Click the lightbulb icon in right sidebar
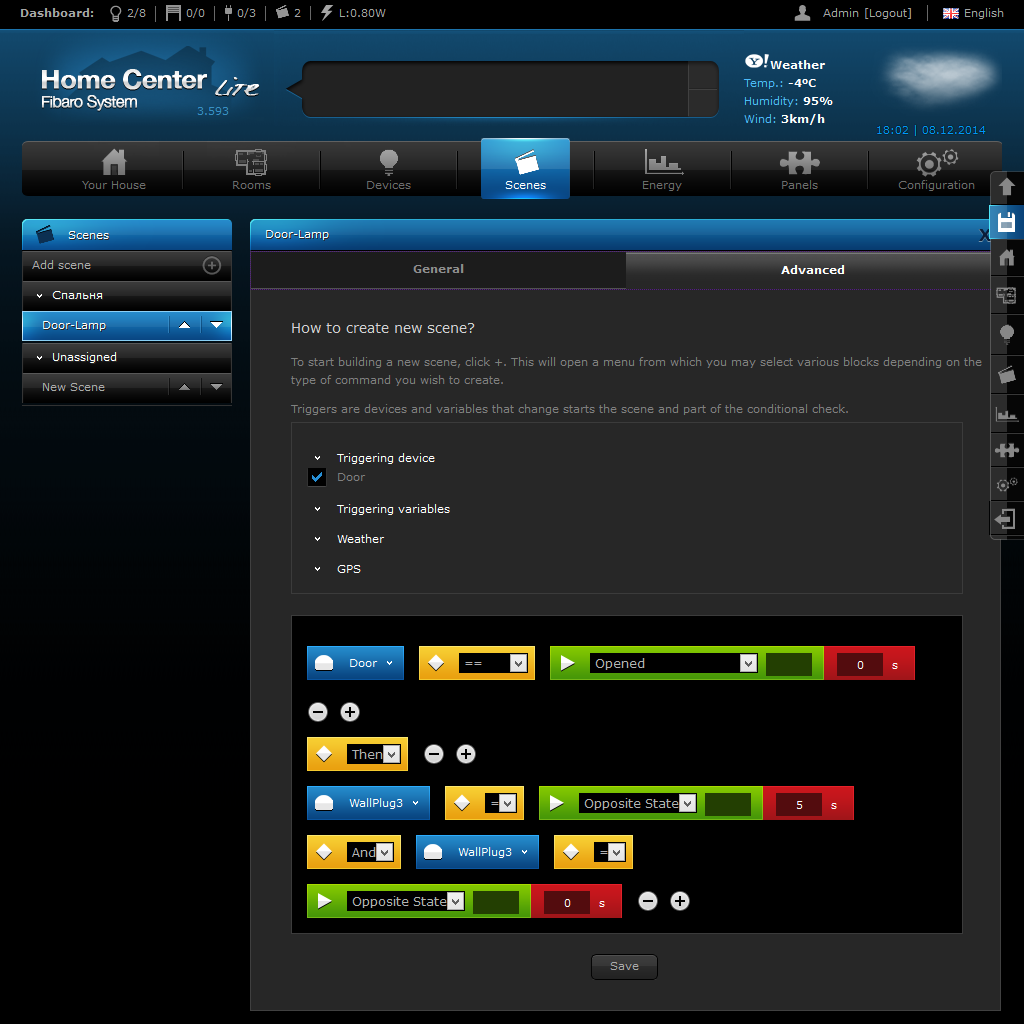 [x=1006, y=334]
